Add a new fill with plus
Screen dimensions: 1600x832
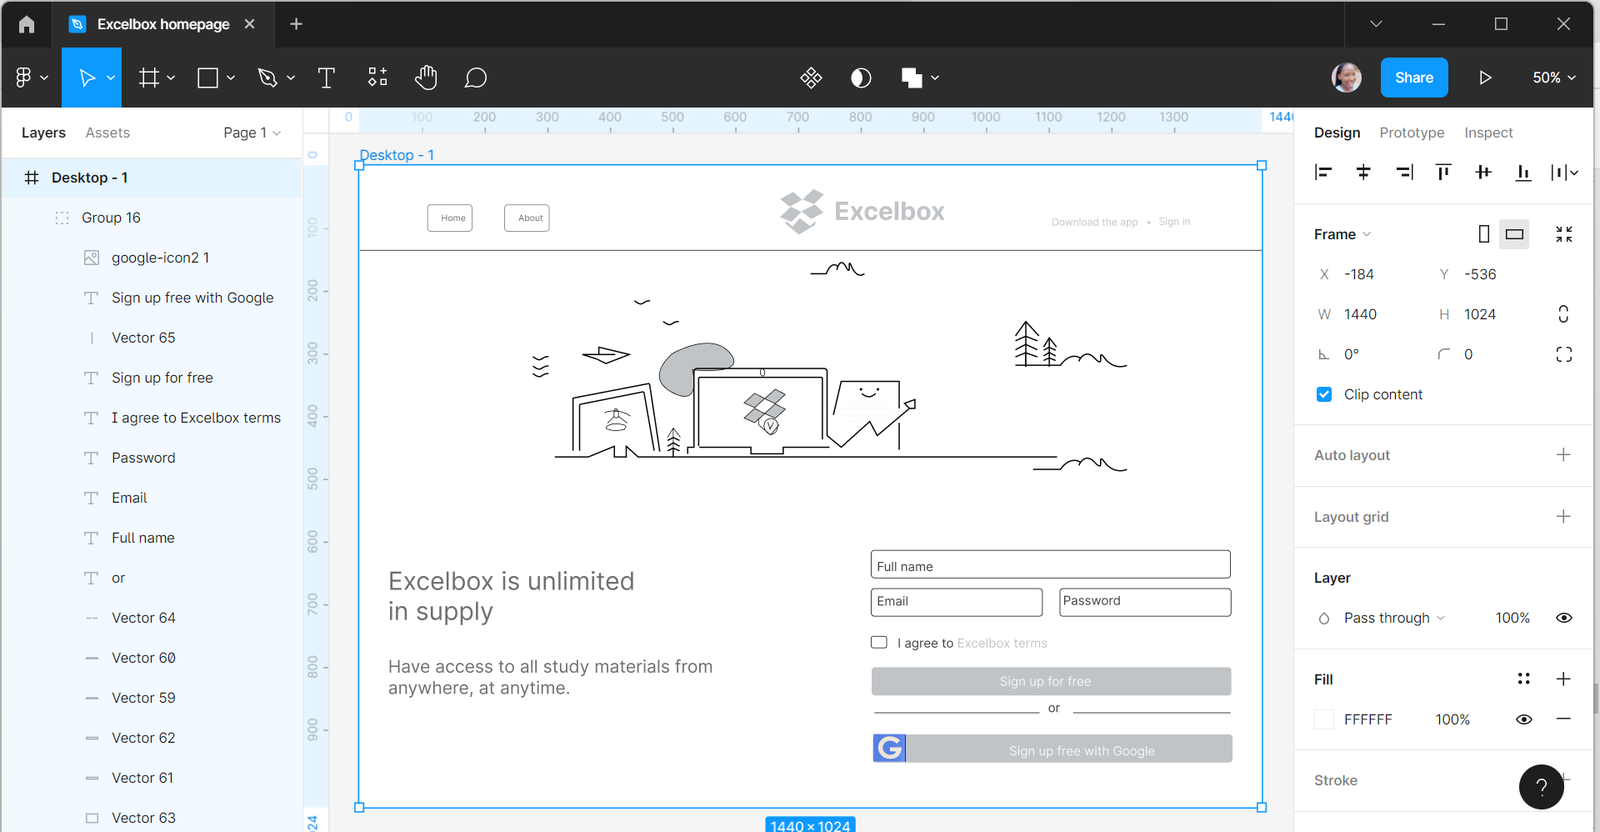(1563, 679)
